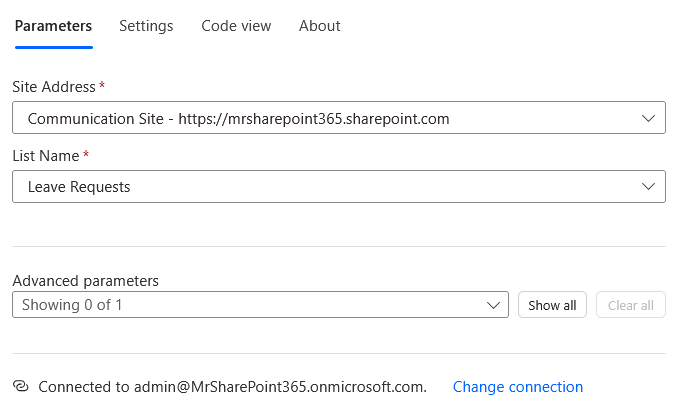
Task: Open the Settings tab
Action: 146,26
